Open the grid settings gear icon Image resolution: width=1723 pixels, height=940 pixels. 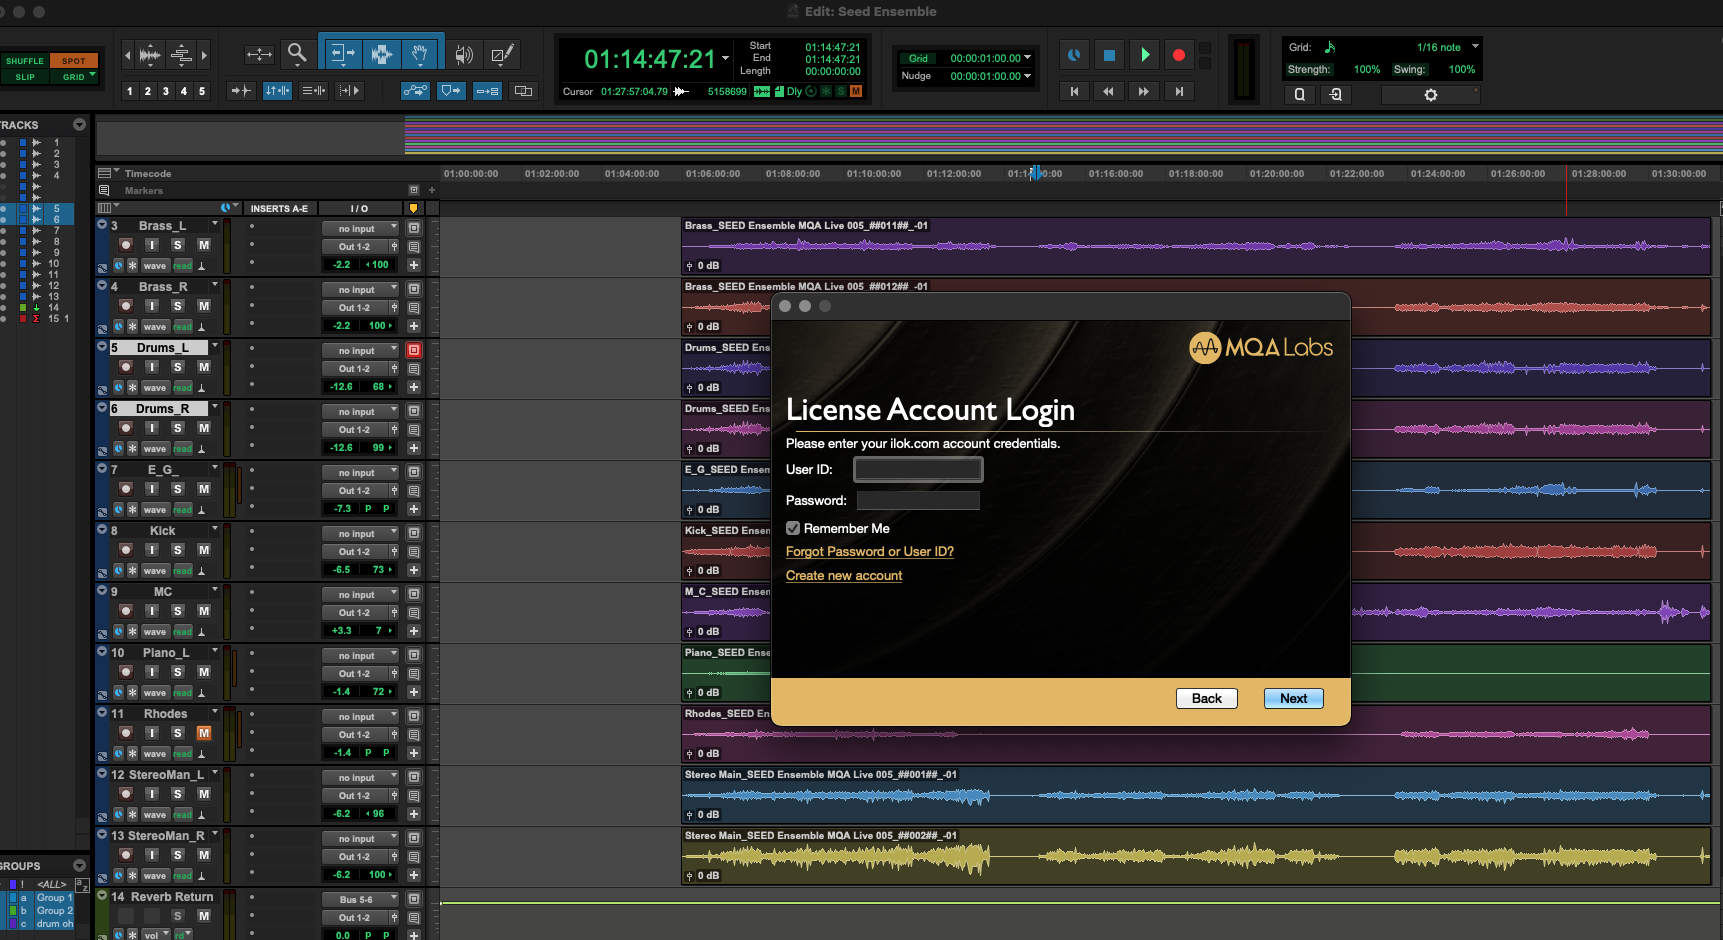click(x=1430, y=95)
